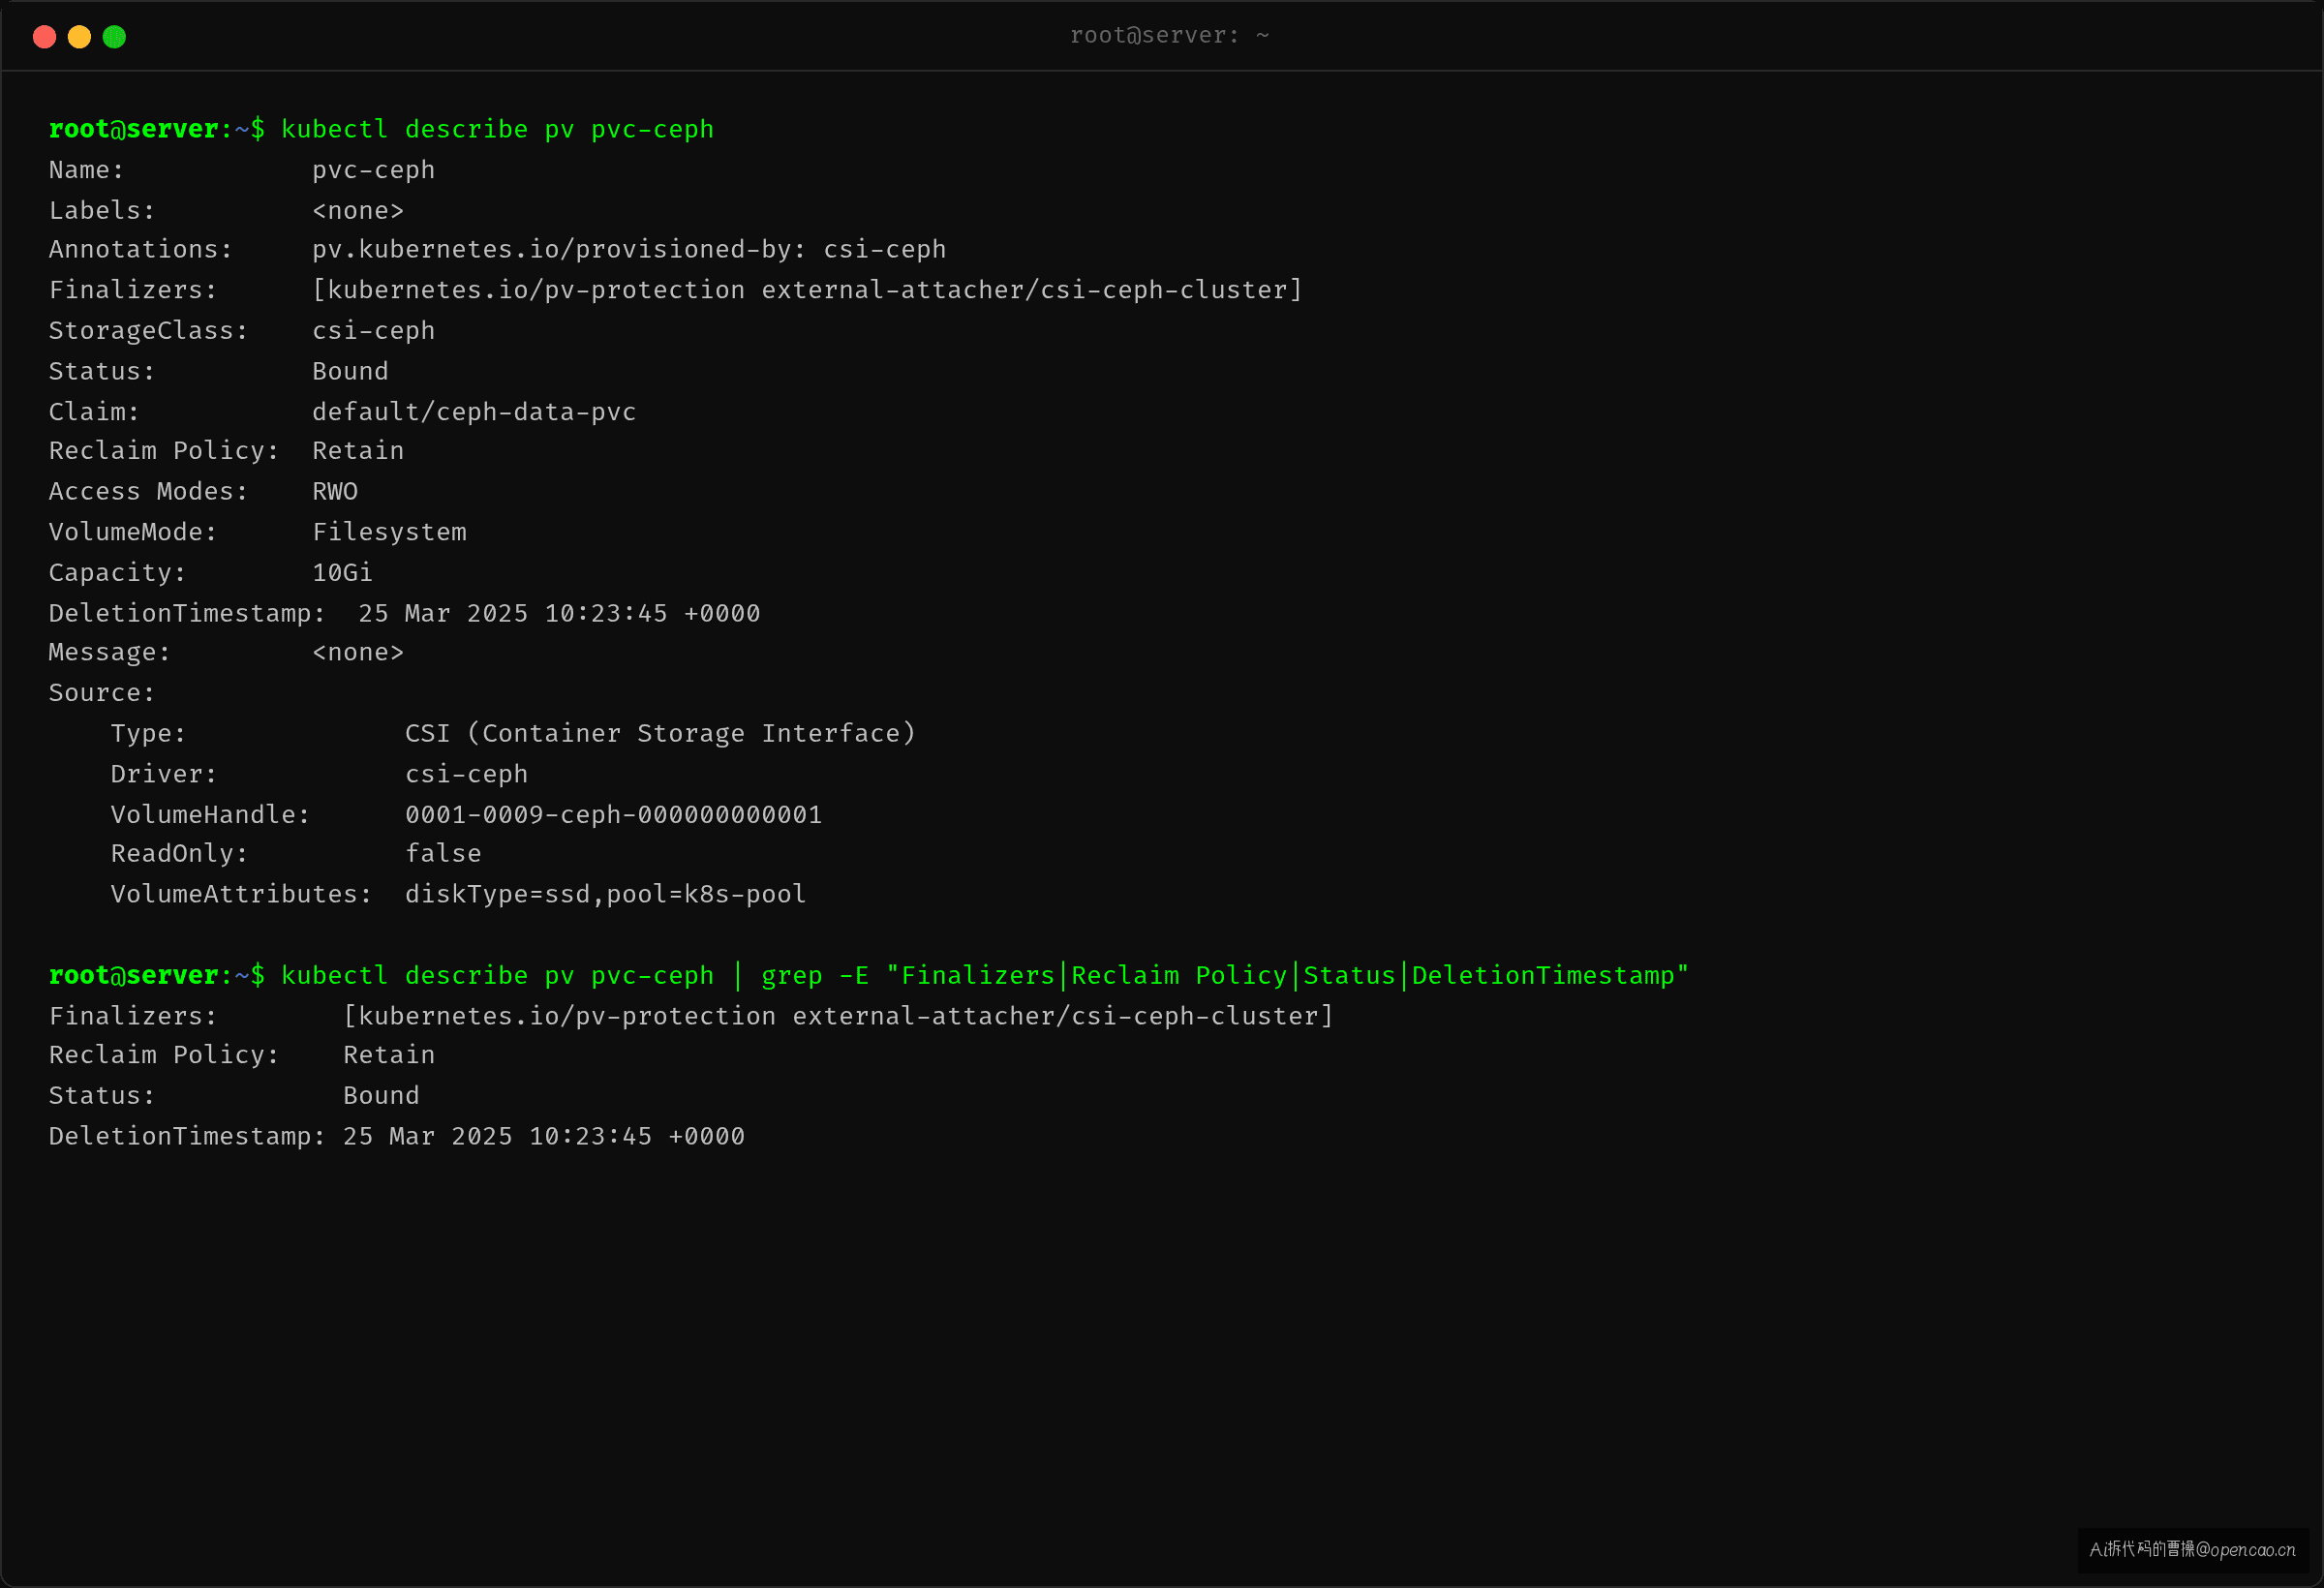
Task: Click the csi-ceph StorageClass value
Action: pos(373,331)
